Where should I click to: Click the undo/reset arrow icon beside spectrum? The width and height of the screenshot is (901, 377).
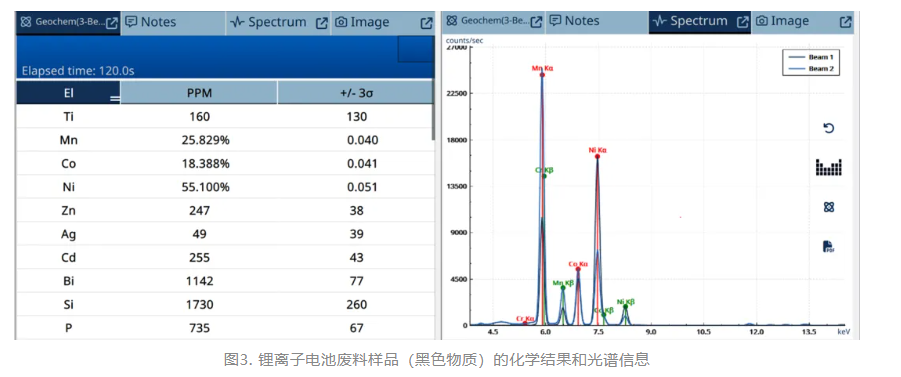click(x=828, y=128)
